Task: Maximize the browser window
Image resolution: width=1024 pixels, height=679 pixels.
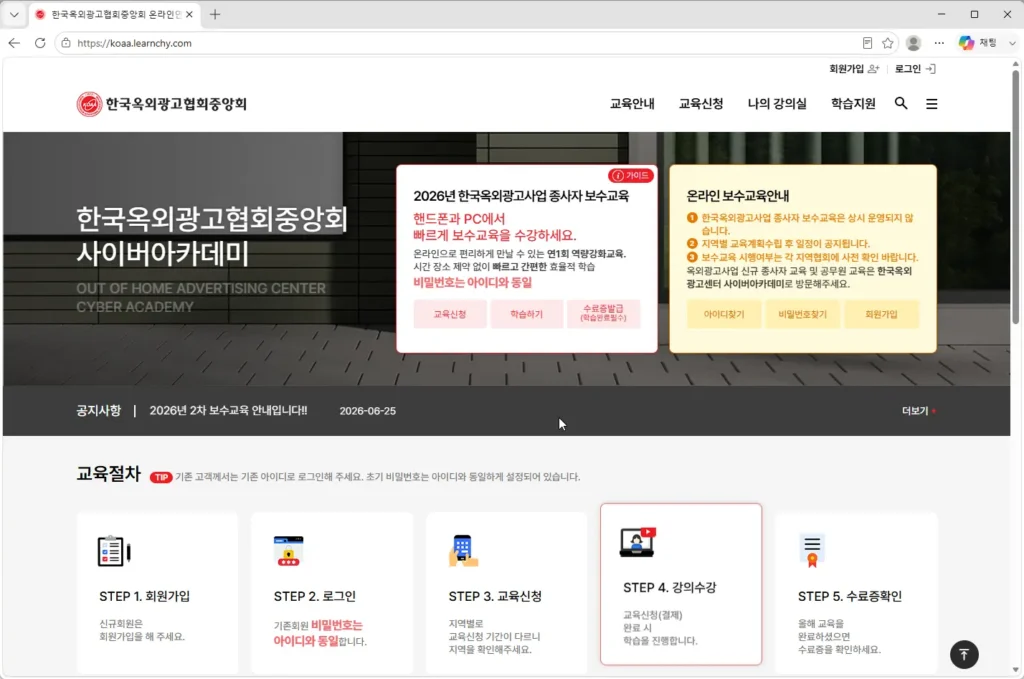Action: click(x=974, y=14)
